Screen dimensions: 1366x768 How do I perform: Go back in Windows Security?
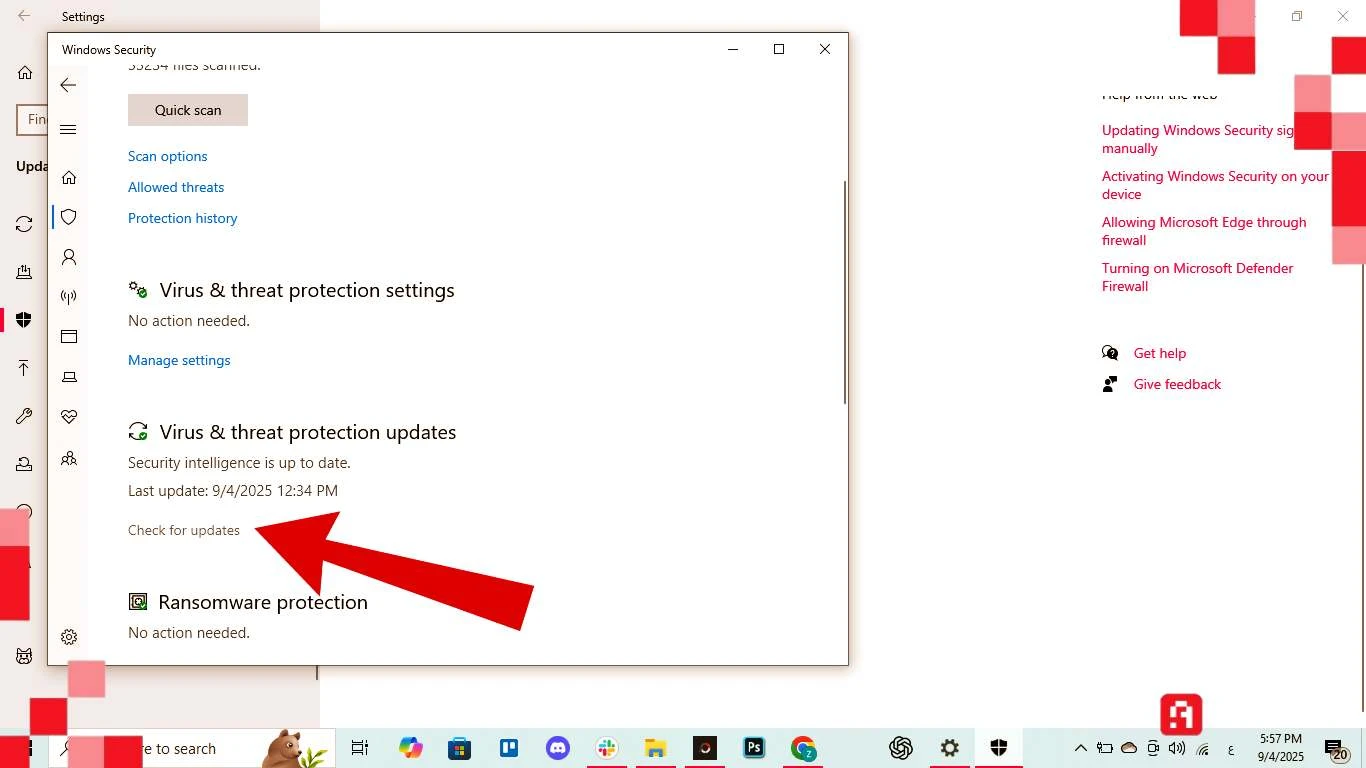tap(68, 85)
